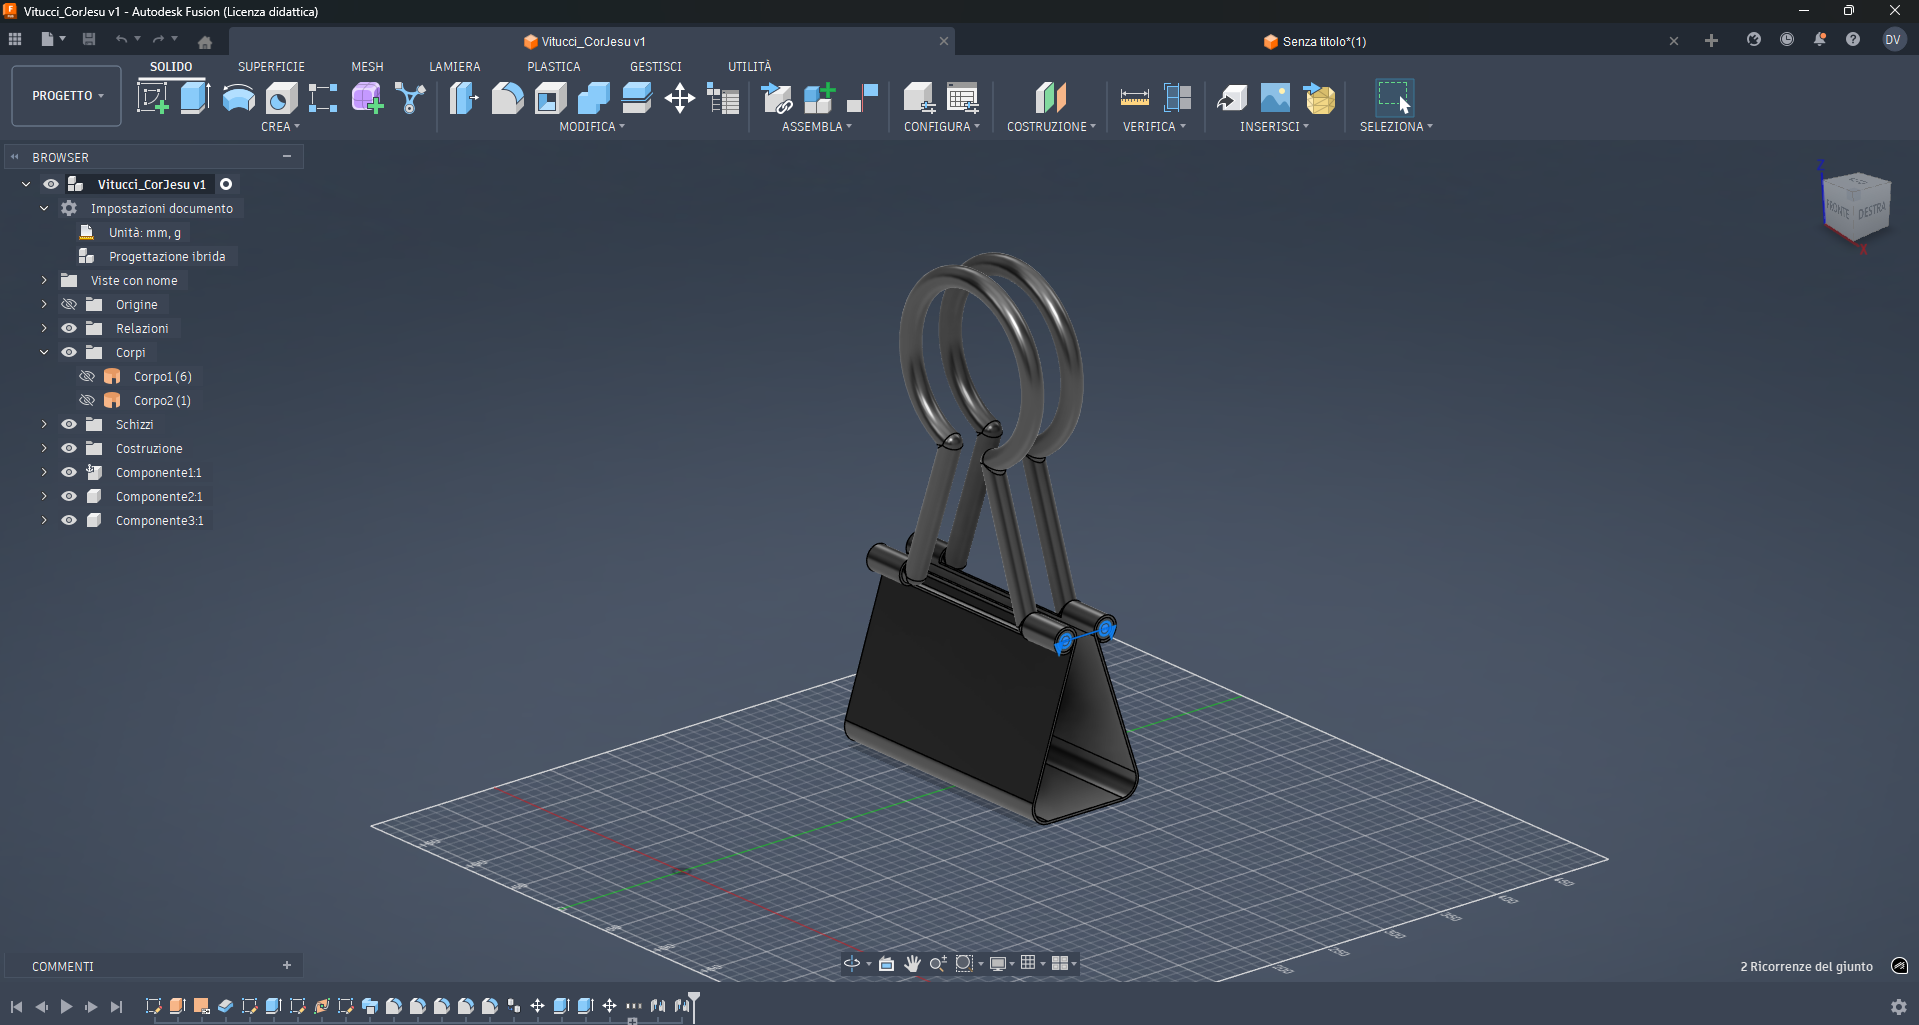Open the Misura tool under Verifica
Viewport: 1919px width, 1025px height.
[x=1134, y=97]
